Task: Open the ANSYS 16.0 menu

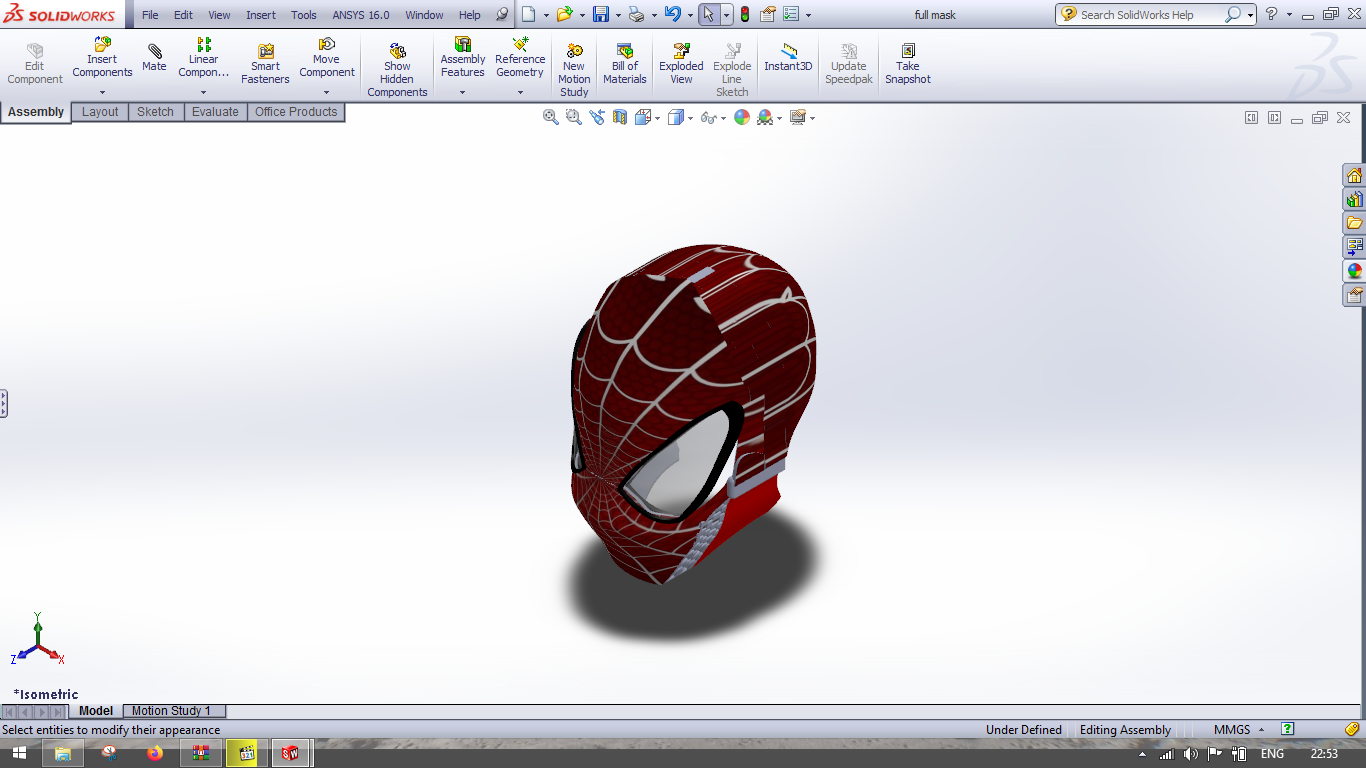Action: [x=361, y=15]
